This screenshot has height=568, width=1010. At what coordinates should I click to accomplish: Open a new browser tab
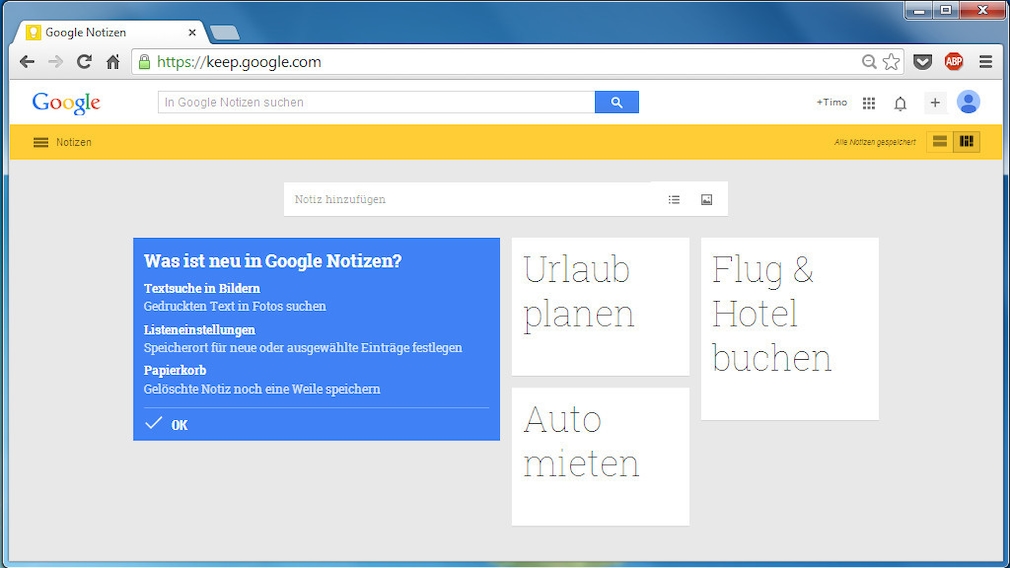point(224,32)
